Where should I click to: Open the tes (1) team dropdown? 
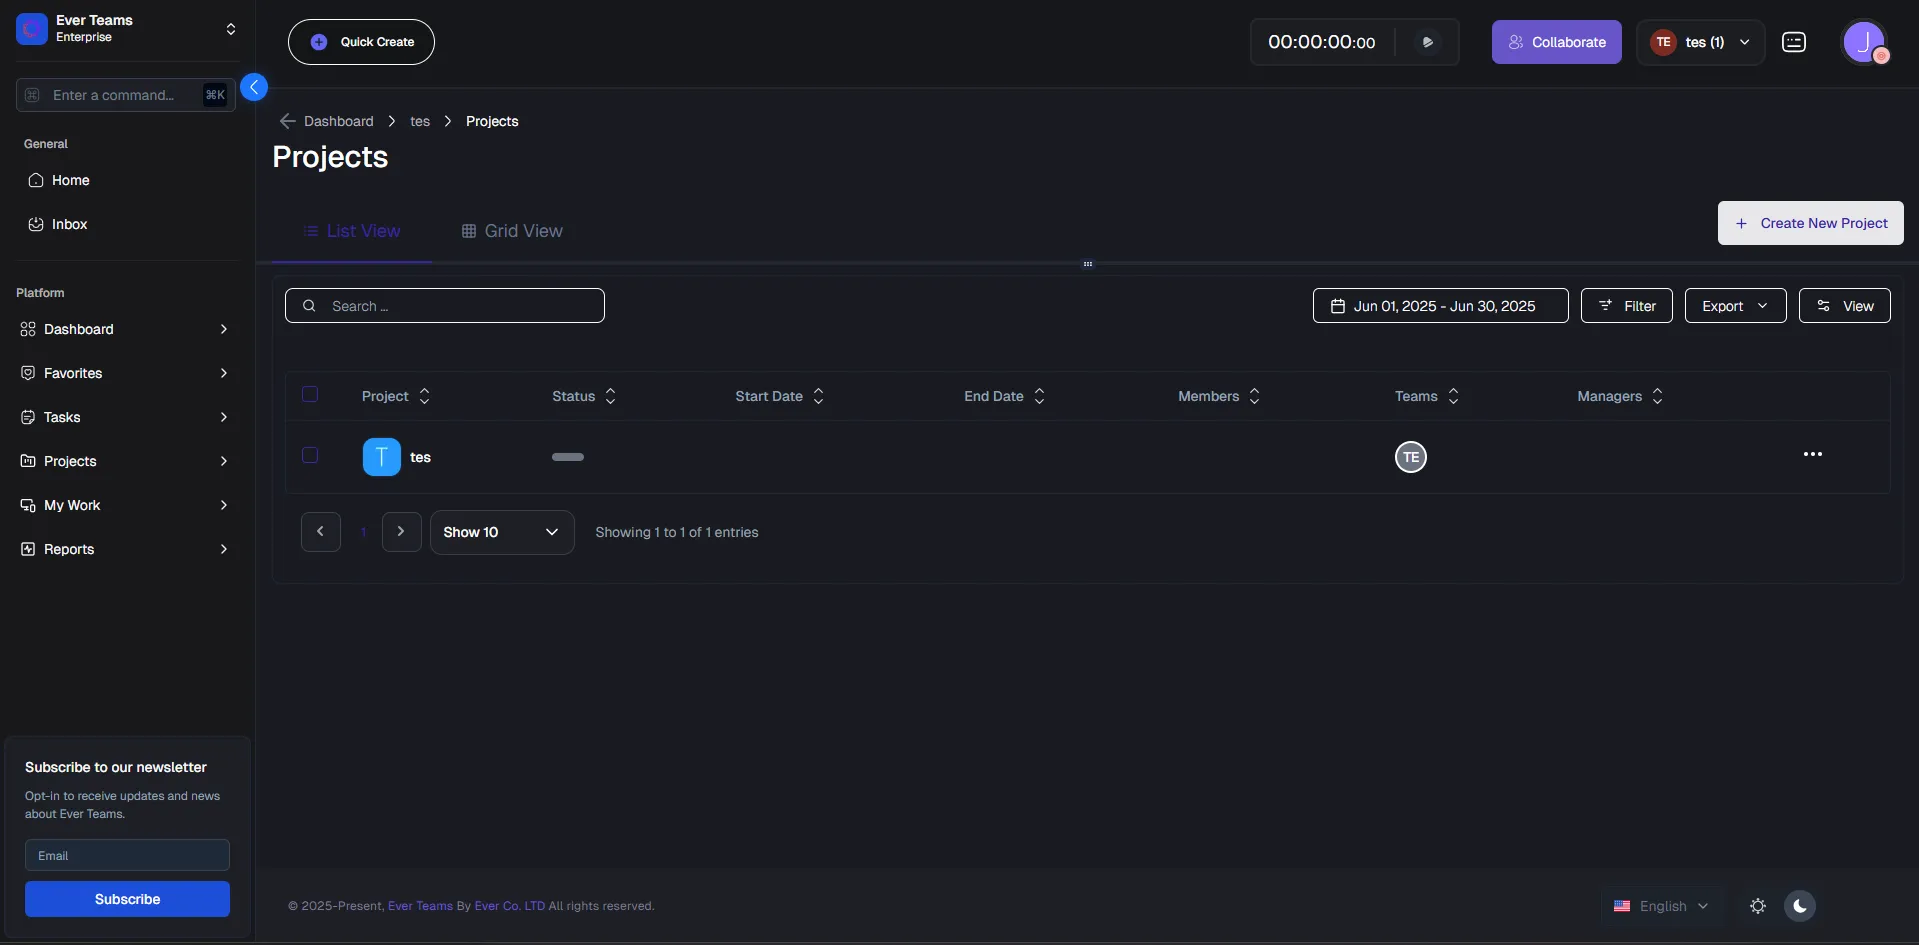1700,42
